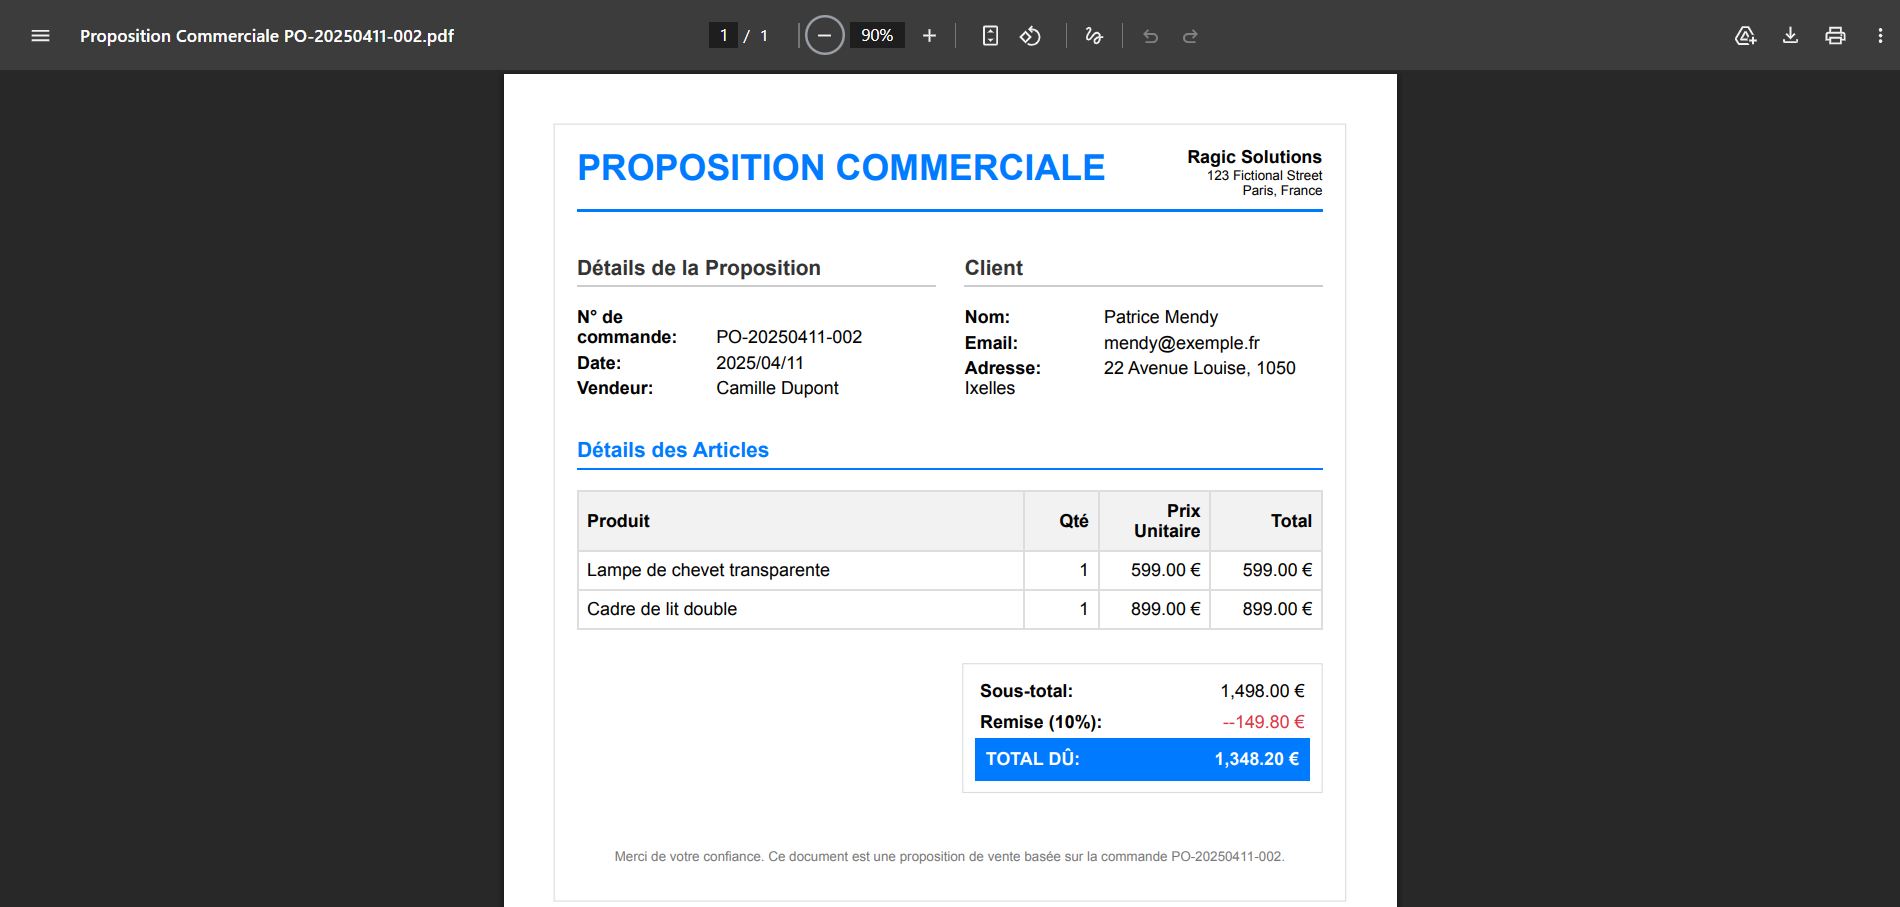Print the document

pyautogui.click(x=1835, y=36)
